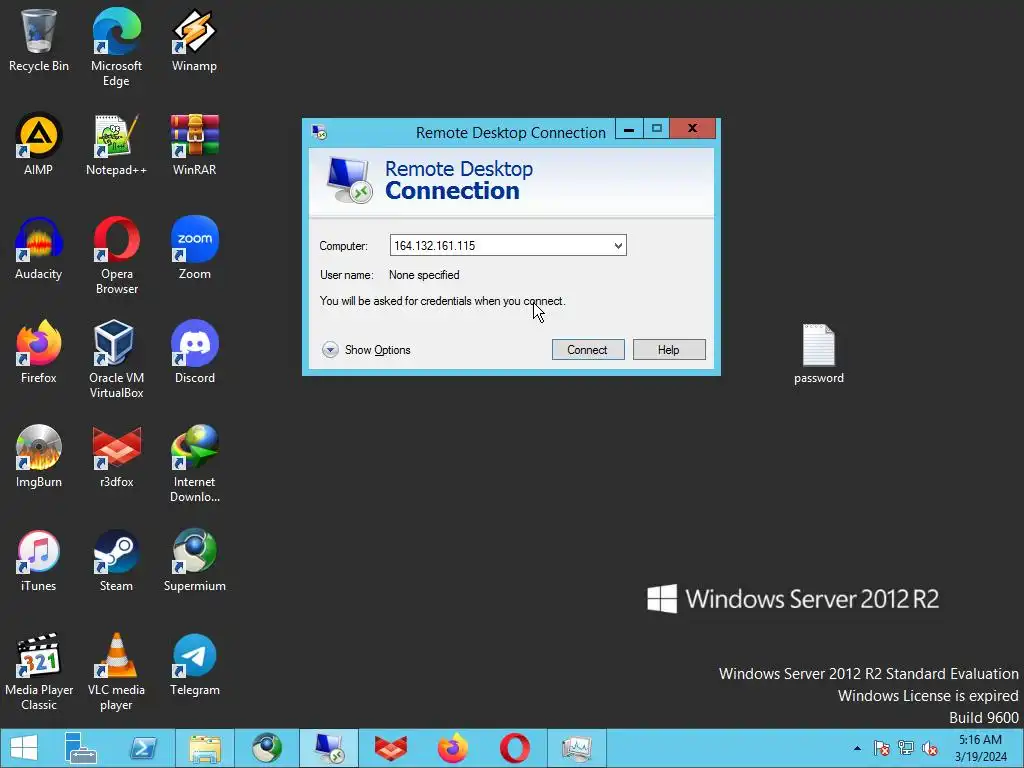Click the Firefox desktop icon
The width and height of the screenshot is (1024, 768).
pyautogui.click(x=39, y=352)
